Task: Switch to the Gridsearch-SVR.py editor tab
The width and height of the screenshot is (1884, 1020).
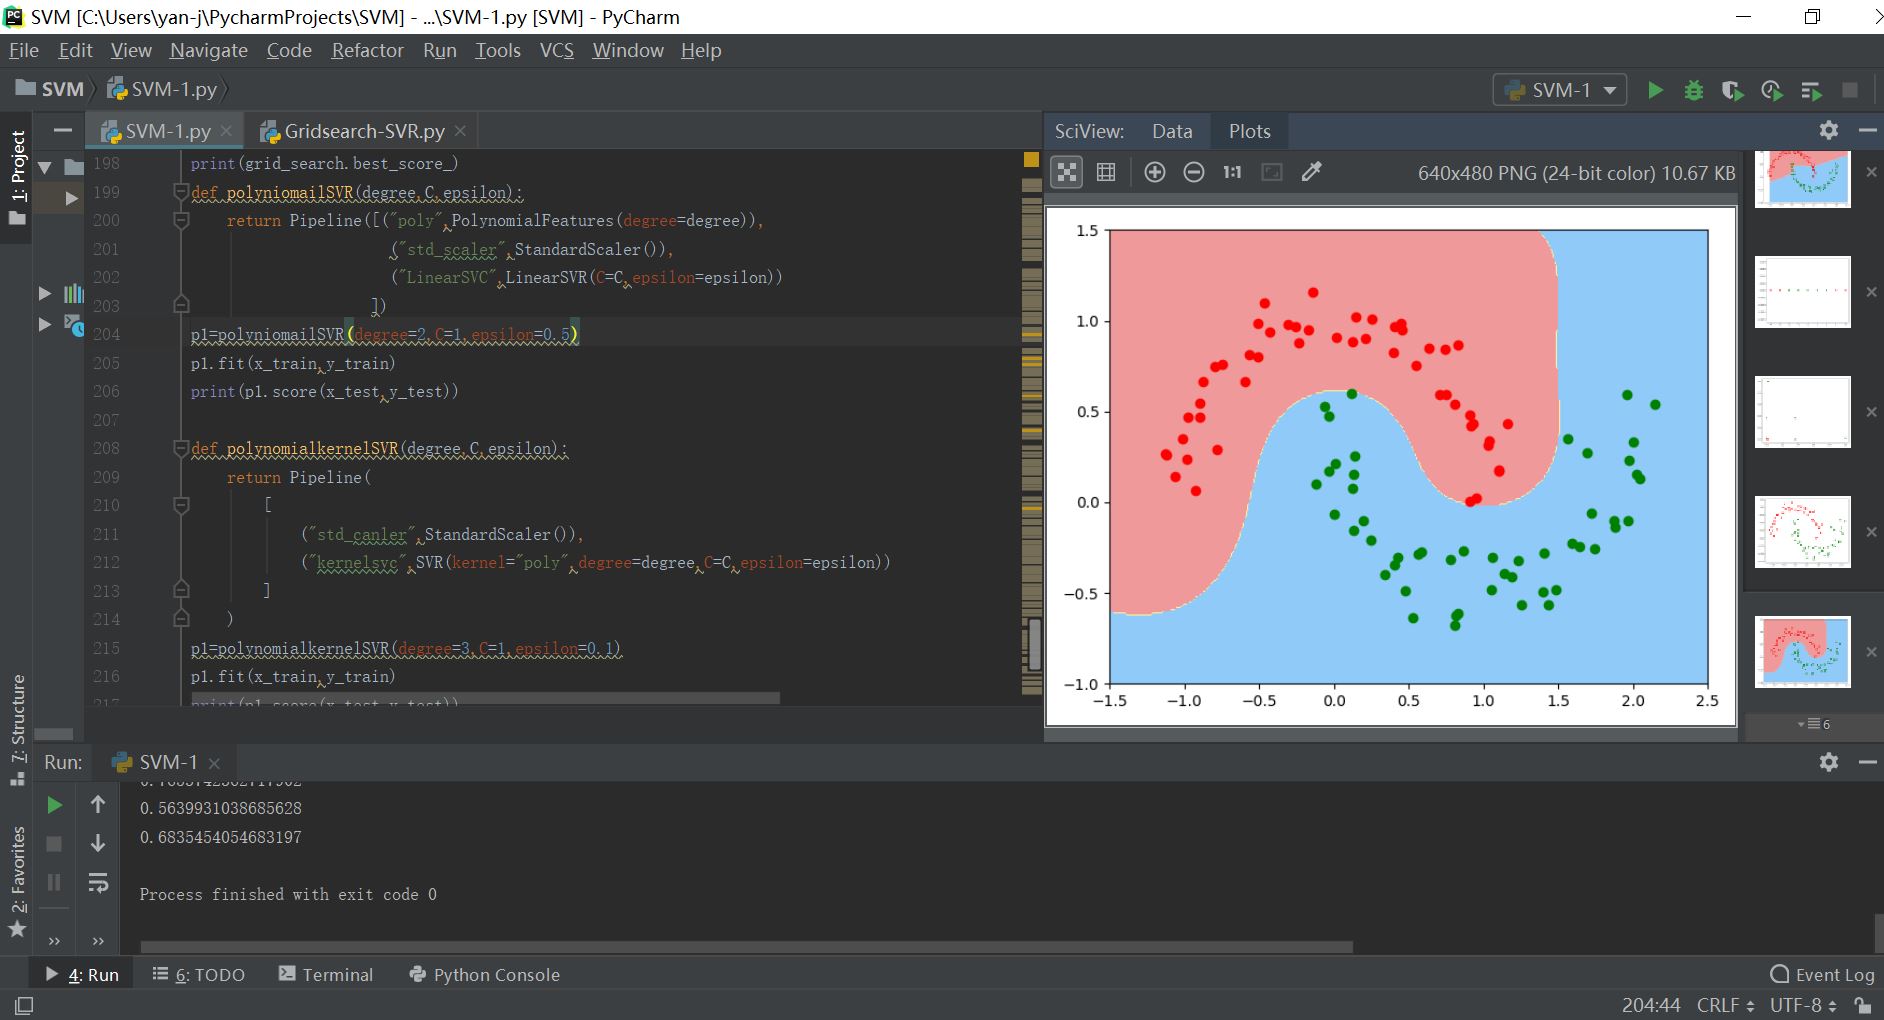Action: (x=363, y=131)
